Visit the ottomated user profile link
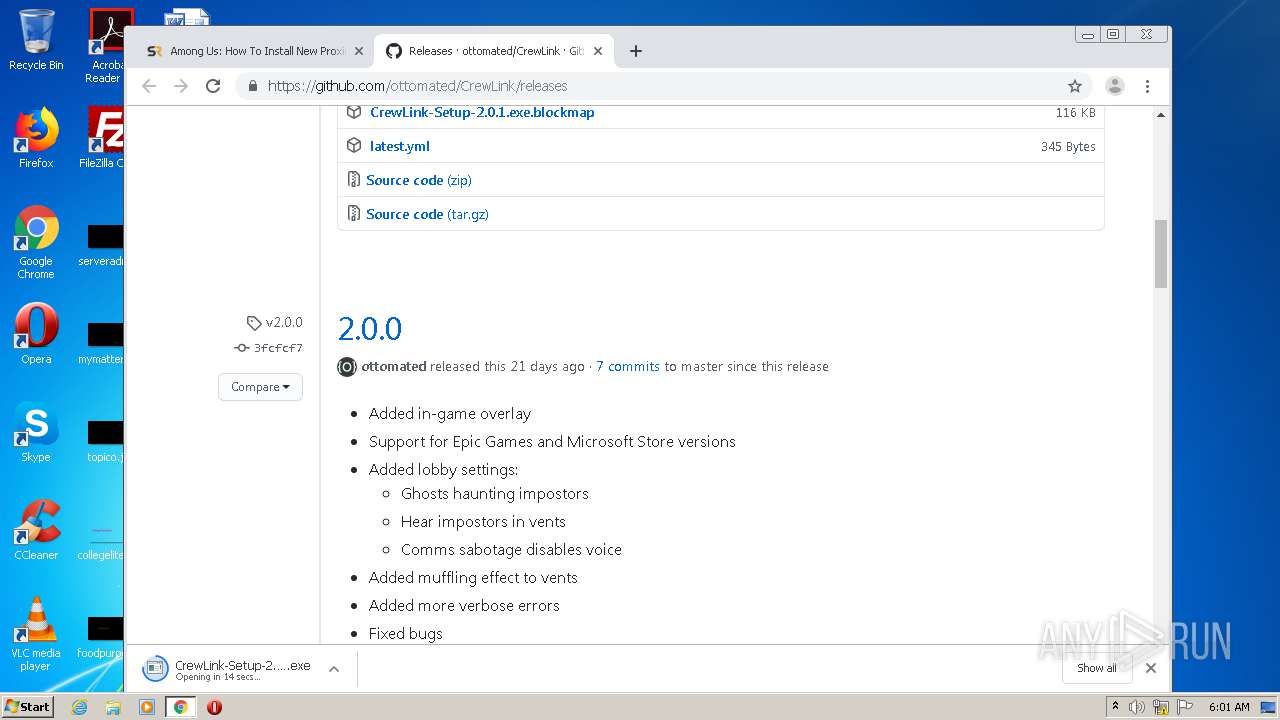1280x720 pixels. tap(394, 366)
